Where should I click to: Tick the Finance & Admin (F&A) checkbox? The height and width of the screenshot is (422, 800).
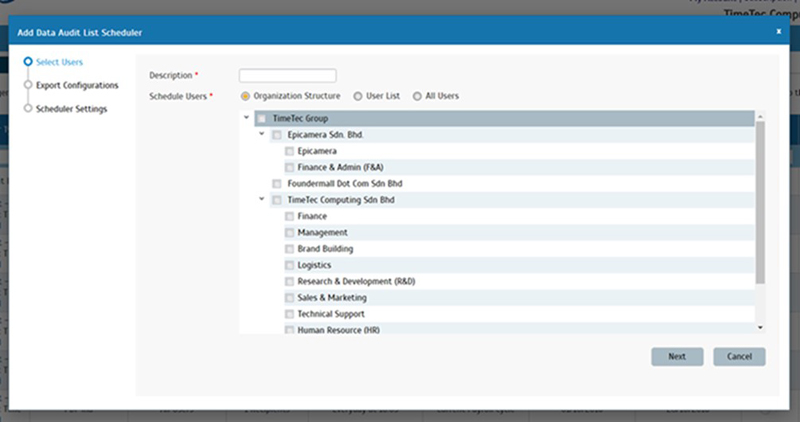pyautogui.click(x=289, y=167)
